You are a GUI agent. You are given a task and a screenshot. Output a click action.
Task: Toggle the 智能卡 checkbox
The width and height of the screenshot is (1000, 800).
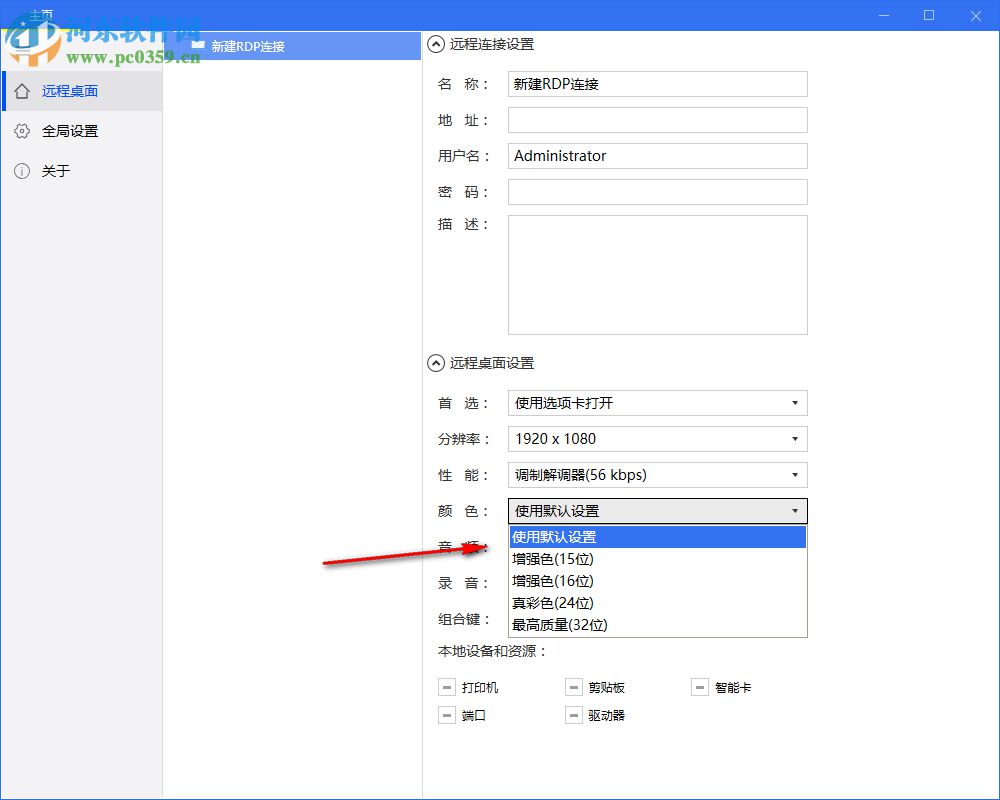point(700,687)
